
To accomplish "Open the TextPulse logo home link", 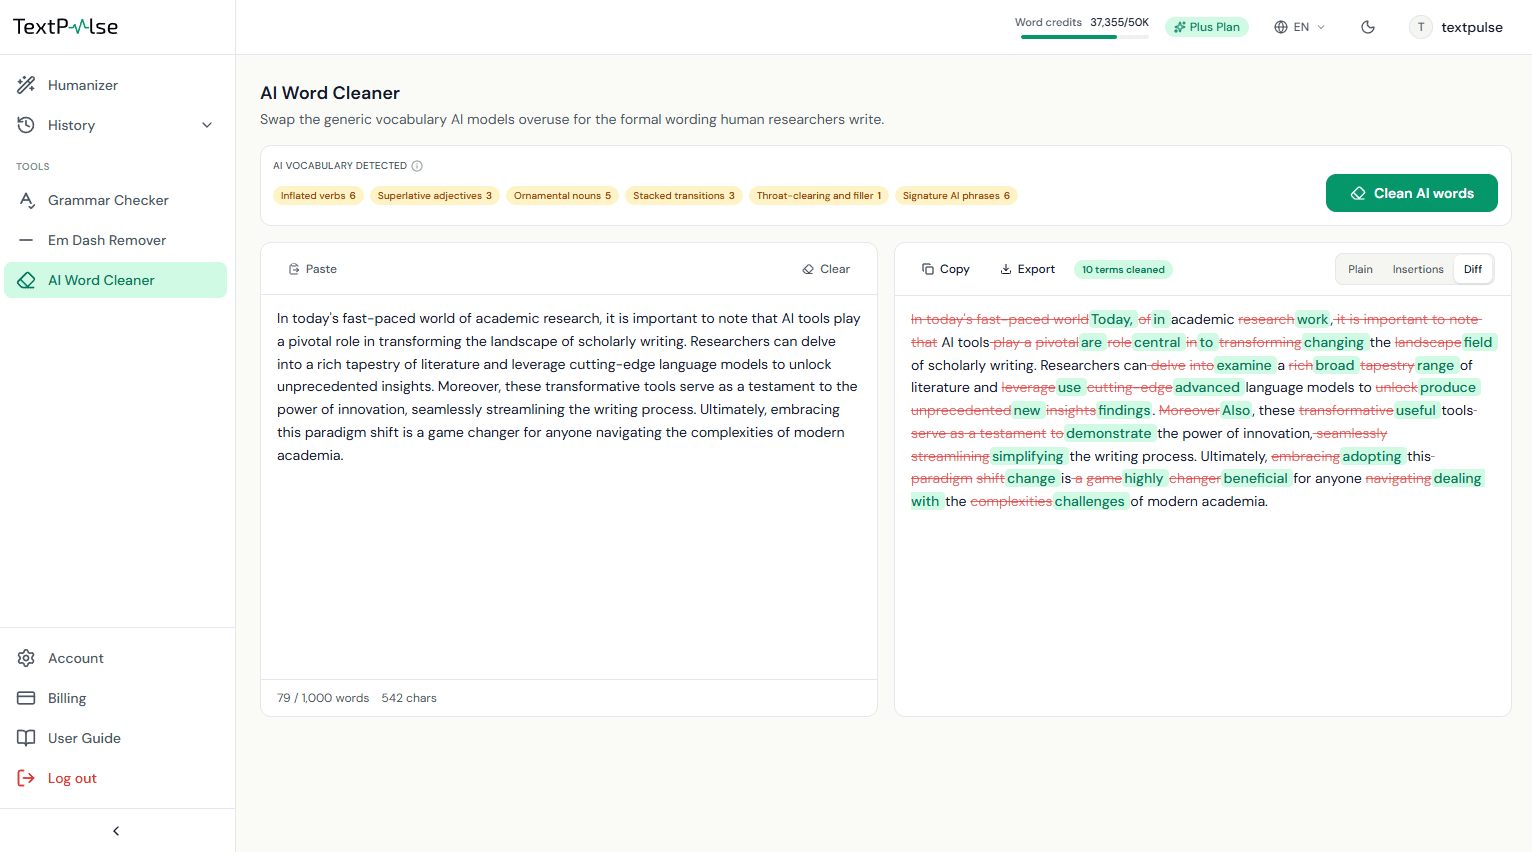I will (65, 27).
